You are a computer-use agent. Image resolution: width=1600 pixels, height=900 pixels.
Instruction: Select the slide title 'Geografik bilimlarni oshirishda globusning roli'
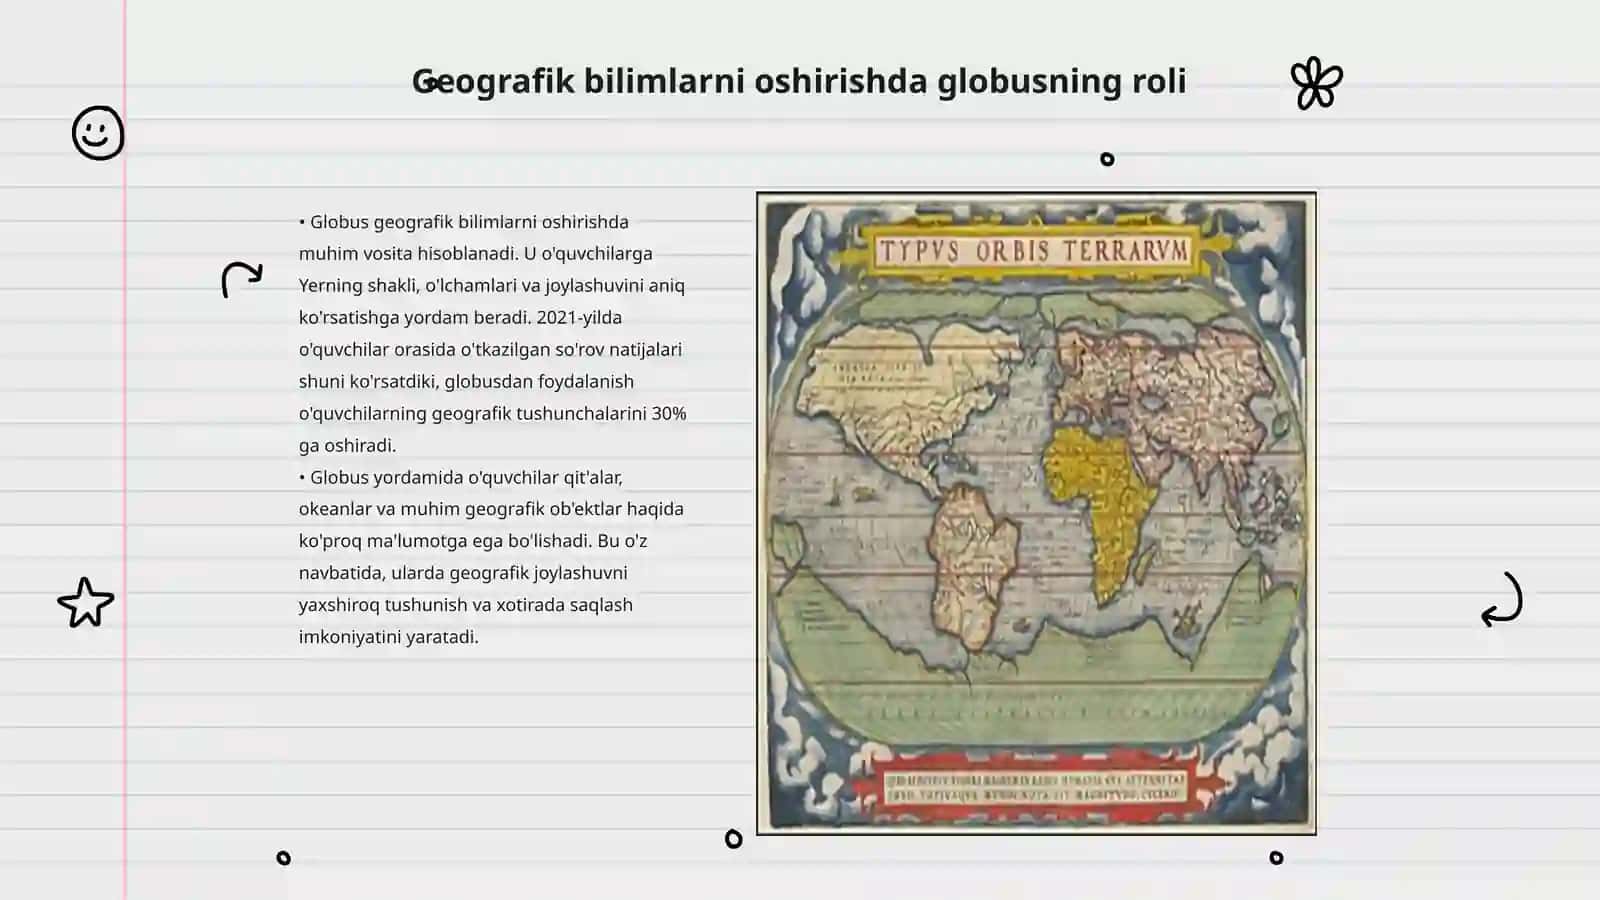799,81
